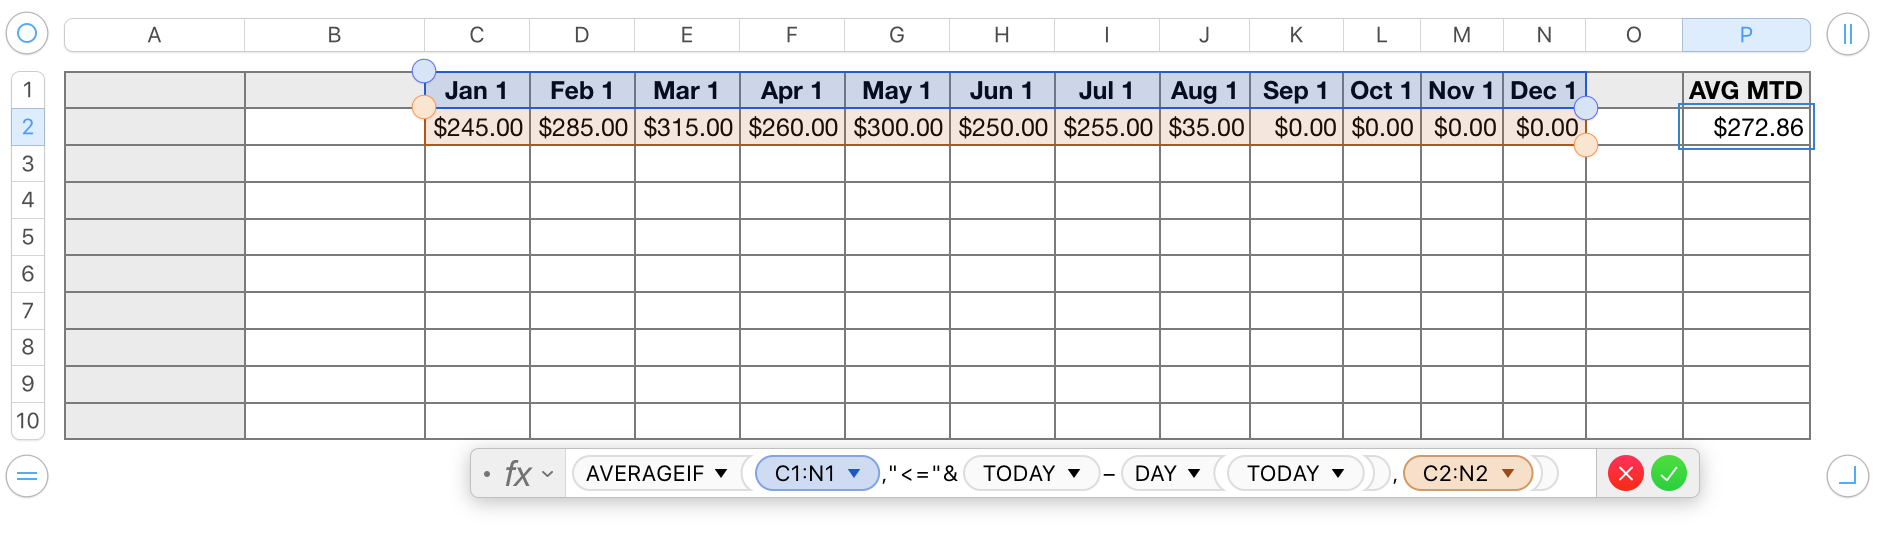The width and height of the screenshot is (1884, 542).
Task: Click the table select circle handle
Action: pyautogui.click(x=27, y=34)
